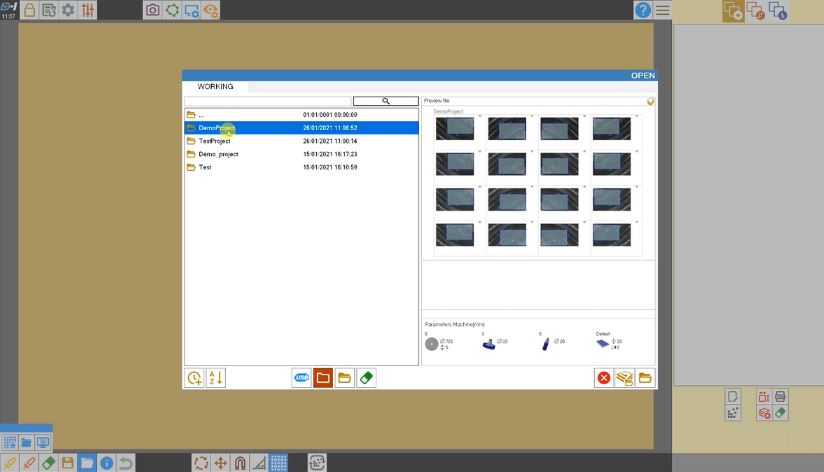Select the Test folder row
The image size is (824, 472).
302,167
